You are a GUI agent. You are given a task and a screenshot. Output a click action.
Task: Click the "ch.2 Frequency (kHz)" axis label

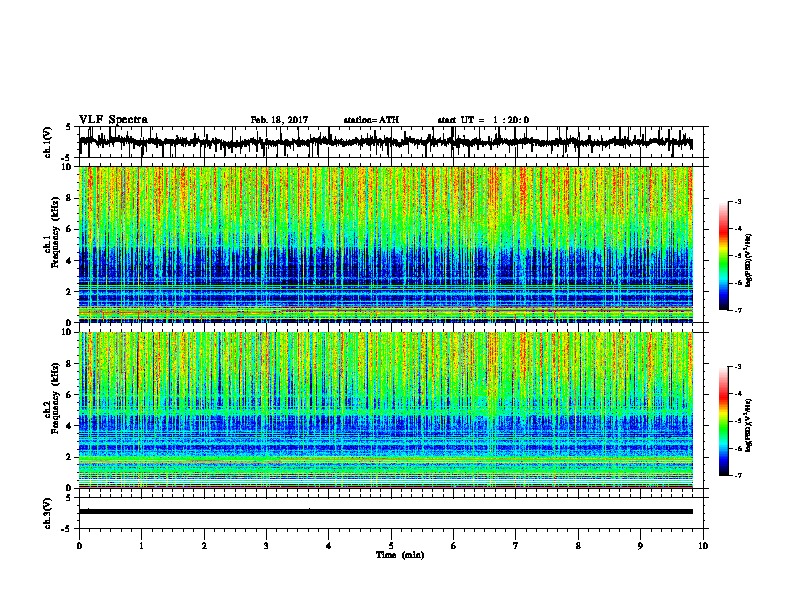[52, 398]
